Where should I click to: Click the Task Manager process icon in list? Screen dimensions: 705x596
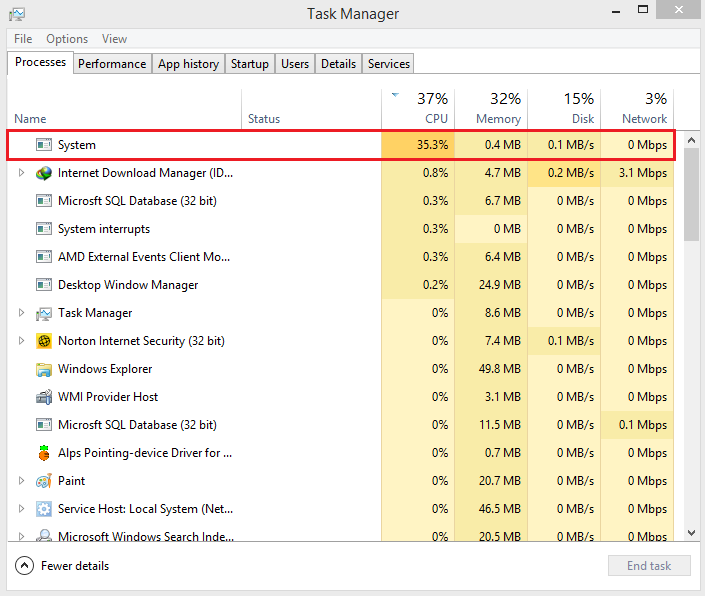tap(44, 313)
